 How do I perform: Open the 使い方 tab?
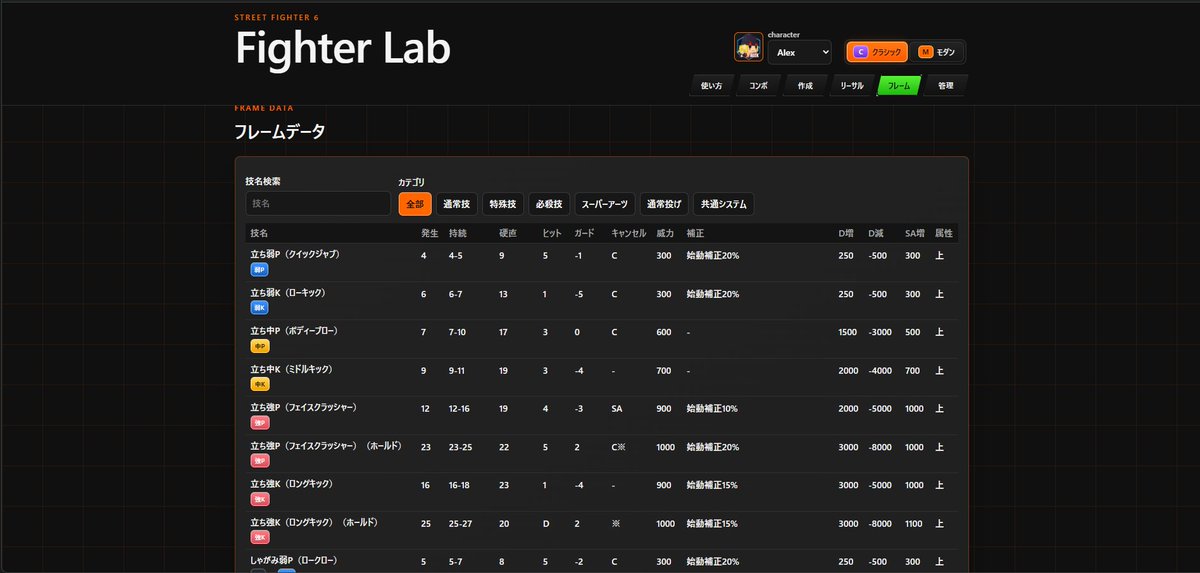(x=712, y=86)
